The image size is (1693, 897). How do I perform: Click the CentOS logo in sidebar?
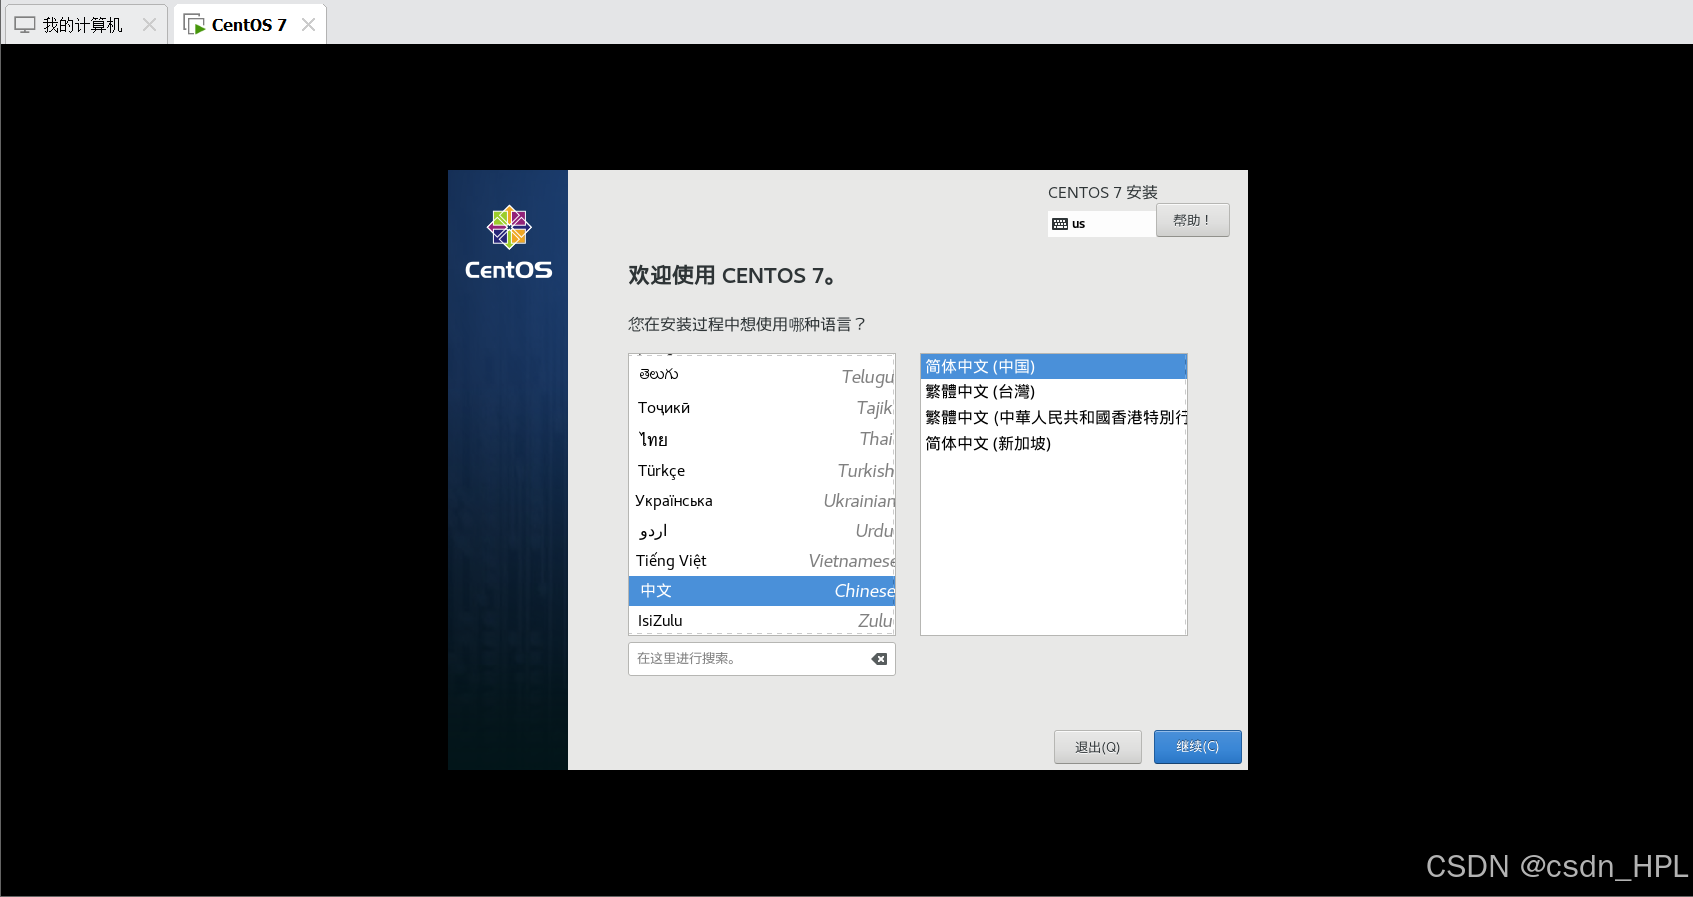click(508, 243)
